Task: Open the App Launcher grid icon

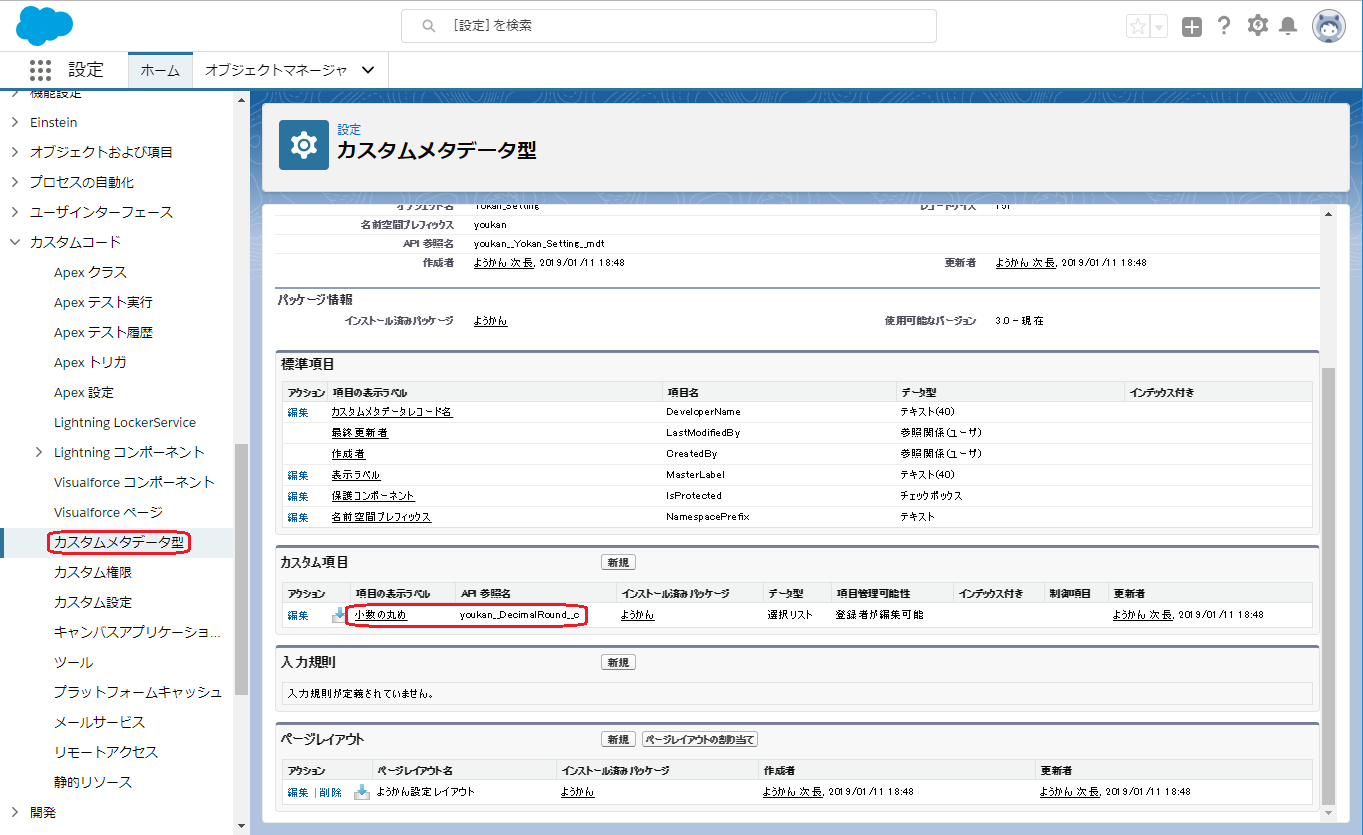Action: (40, 70)
